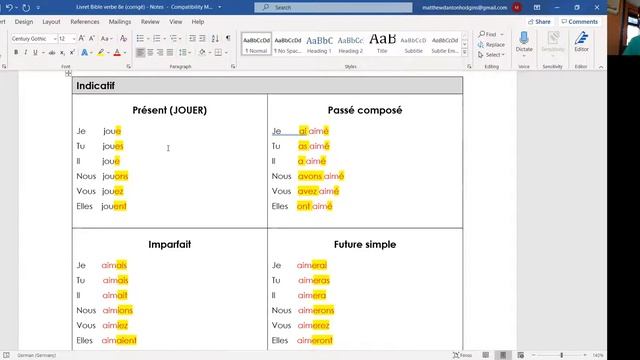Viewport: 640px width, 360px height.
Task: Insert a numbered list
Action: pos(157,38)
